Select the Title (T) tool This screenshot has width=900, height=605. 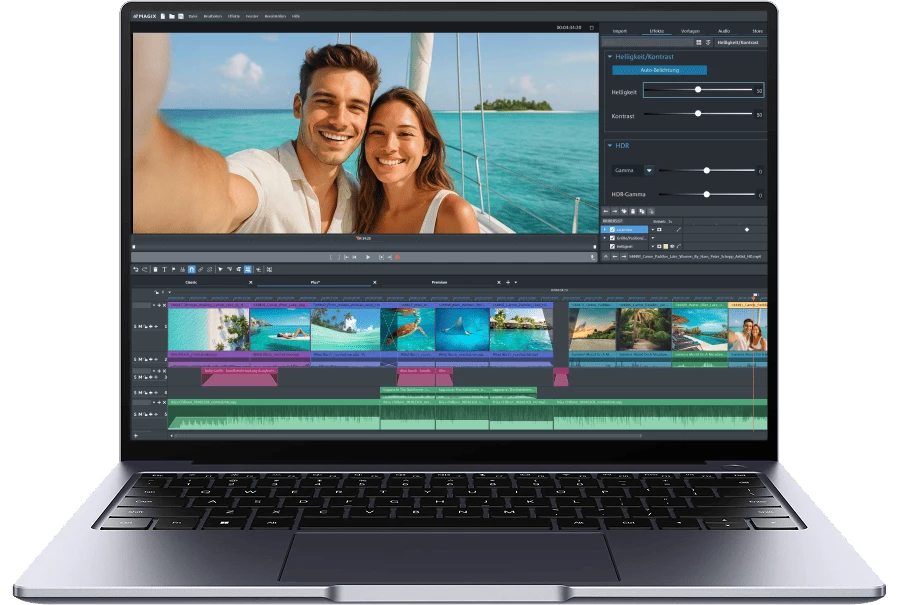tap(164, 269)
